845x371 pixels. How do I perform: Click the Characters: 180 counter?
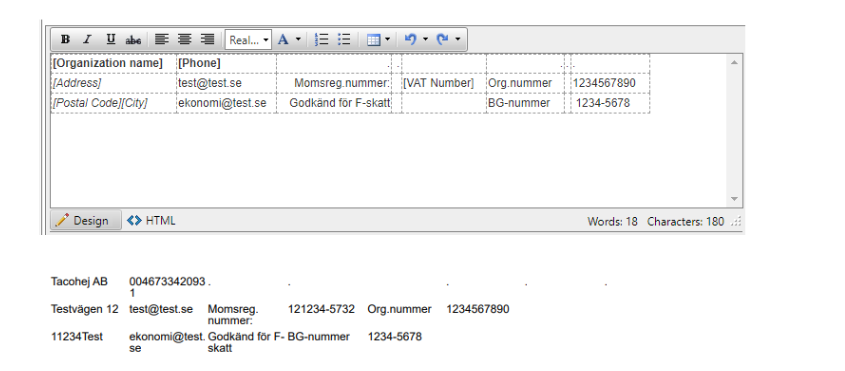pos(685,221)
